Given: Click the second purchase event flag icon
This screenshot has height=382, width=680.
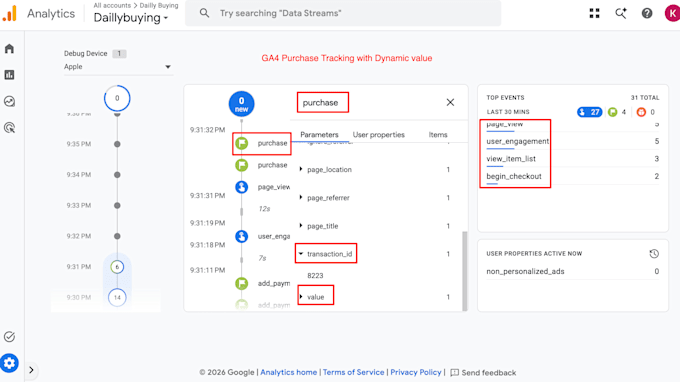Looking at the screenshot, I should click(242, 165).
